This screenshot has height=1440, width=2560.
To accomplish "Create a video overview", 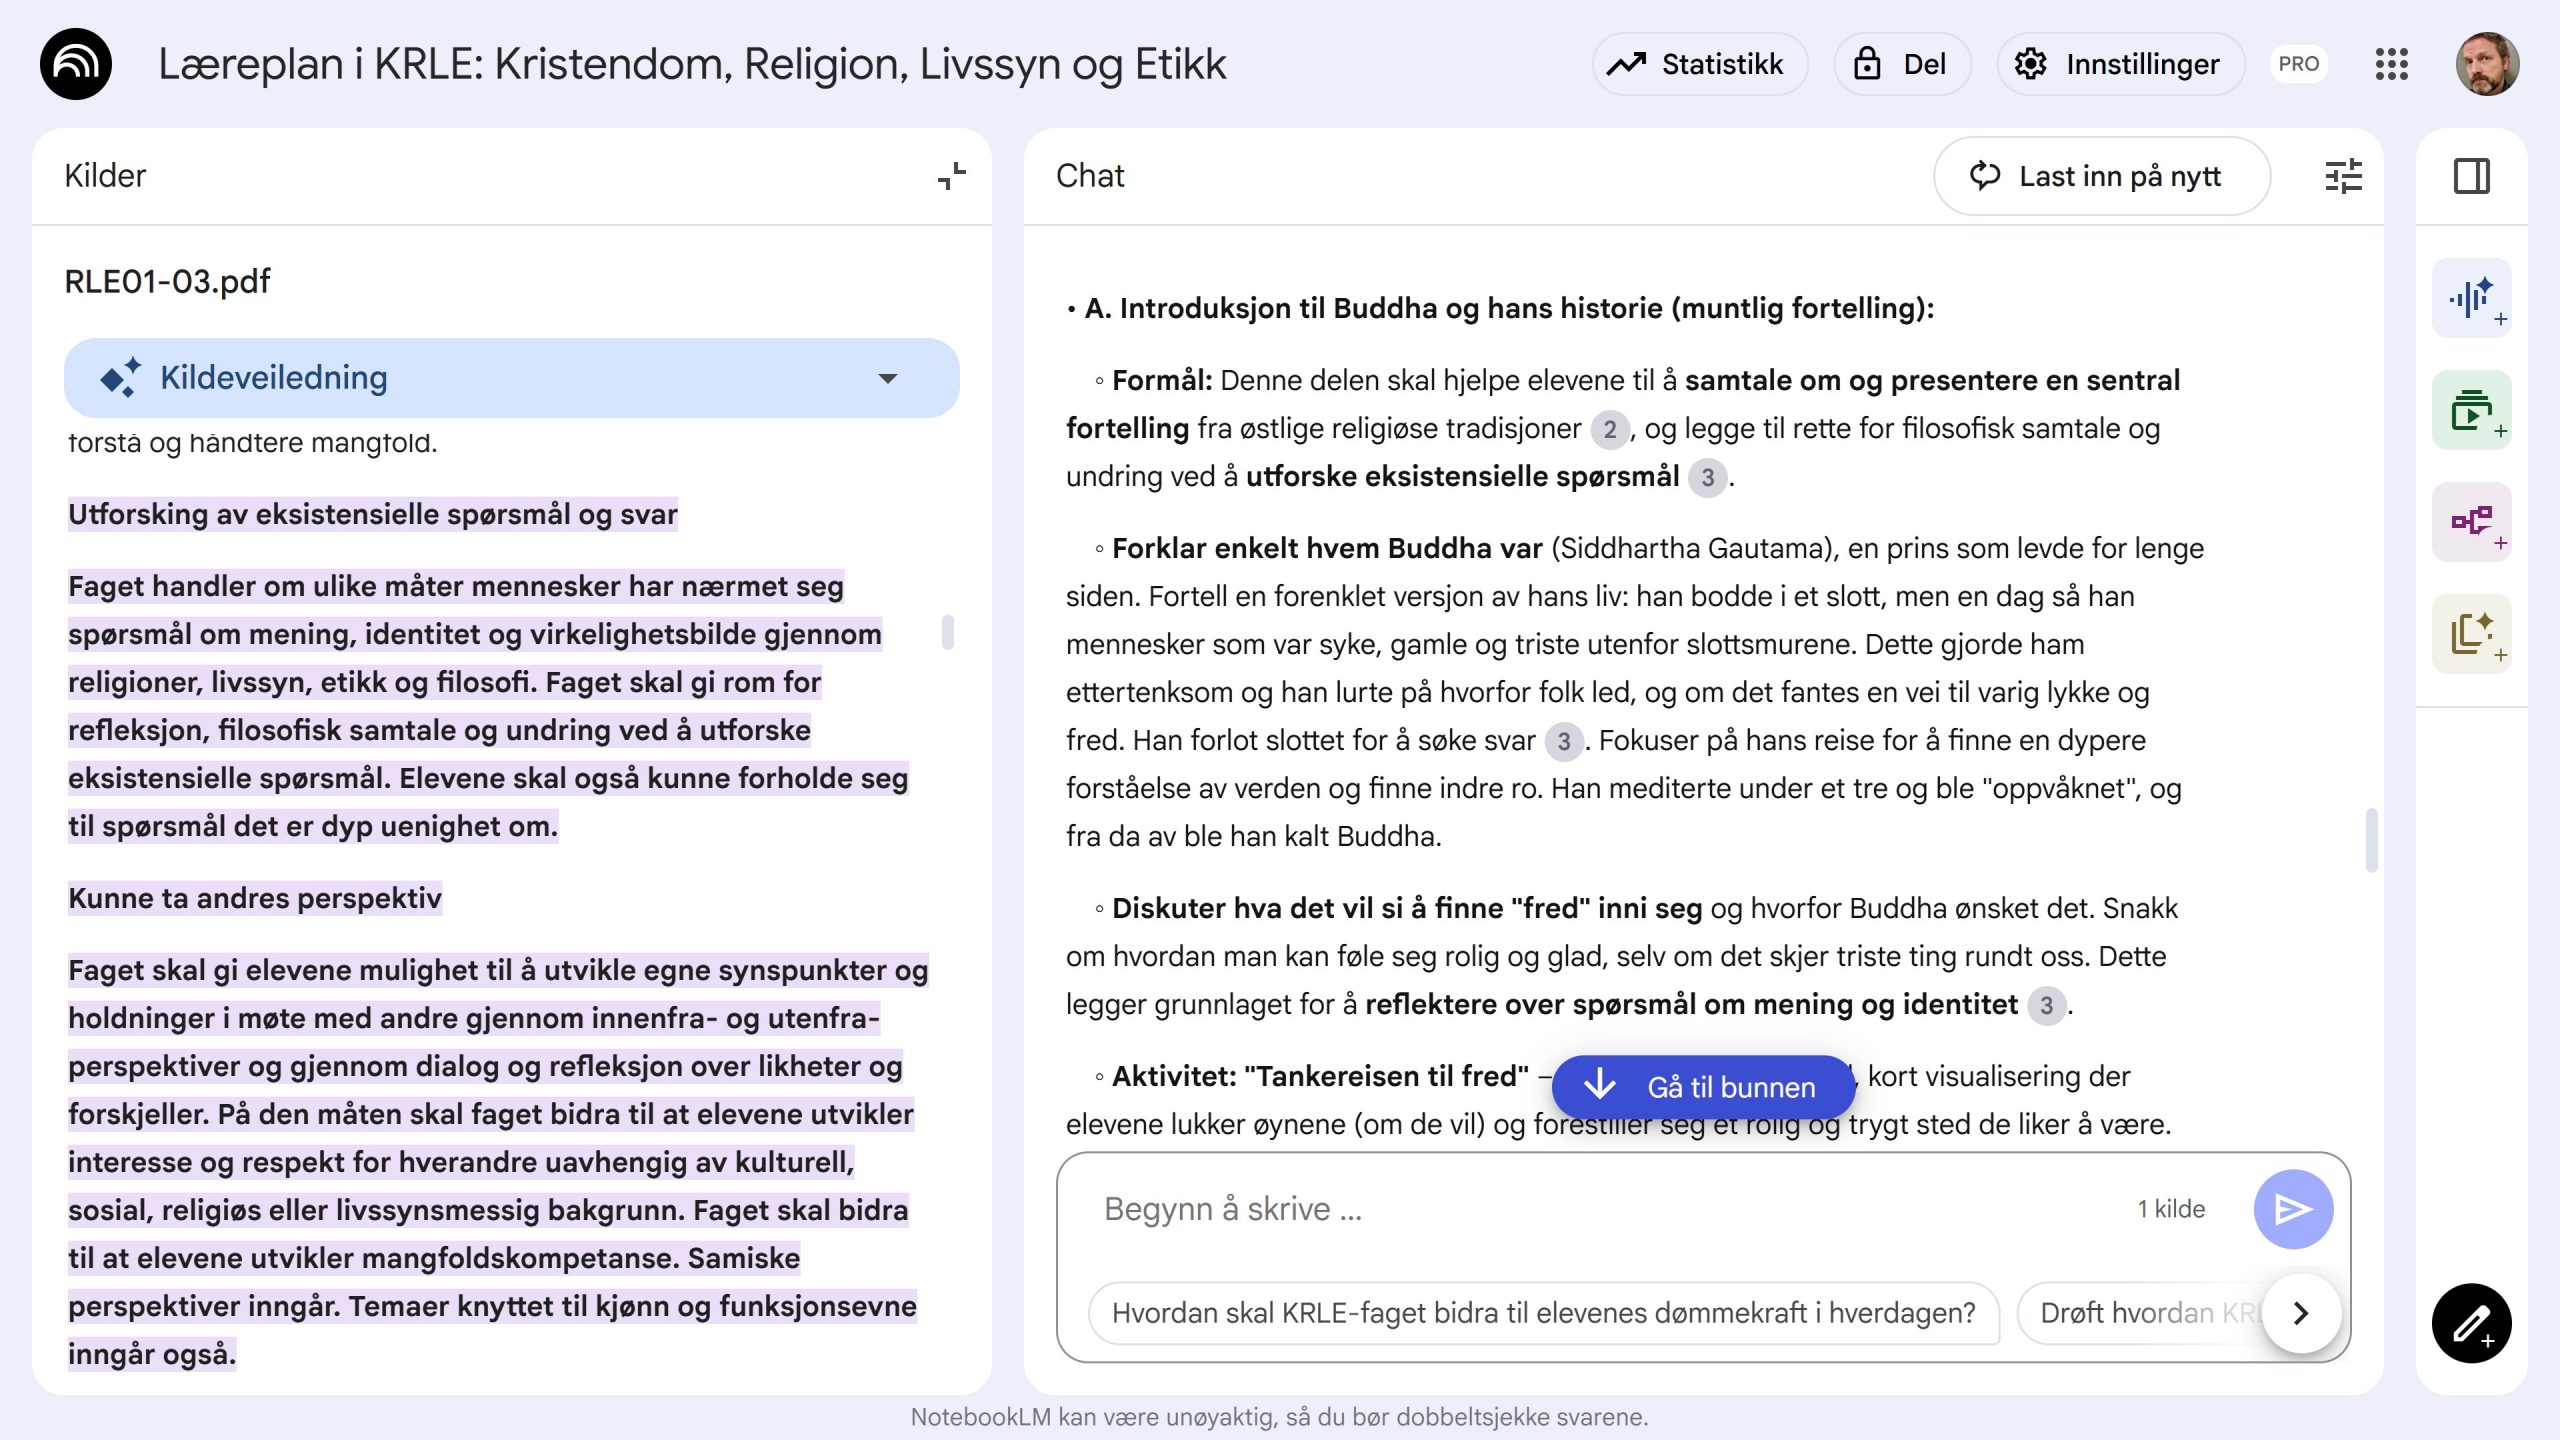I will (2471, 410).
